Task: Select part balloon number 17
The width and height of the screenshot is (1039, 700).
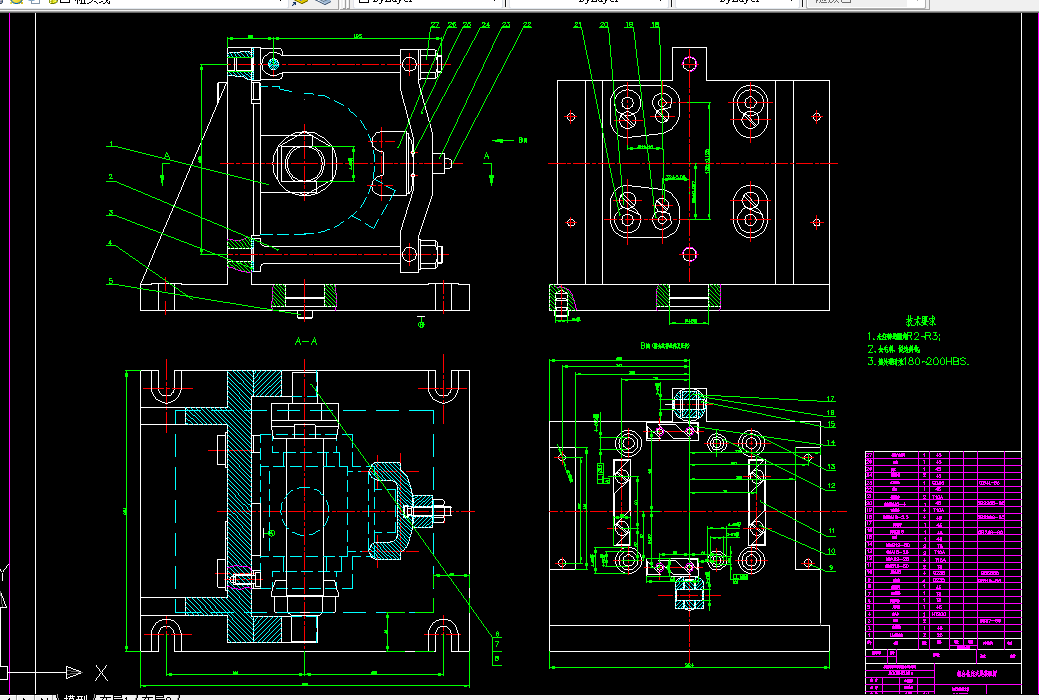Action: 831,399
